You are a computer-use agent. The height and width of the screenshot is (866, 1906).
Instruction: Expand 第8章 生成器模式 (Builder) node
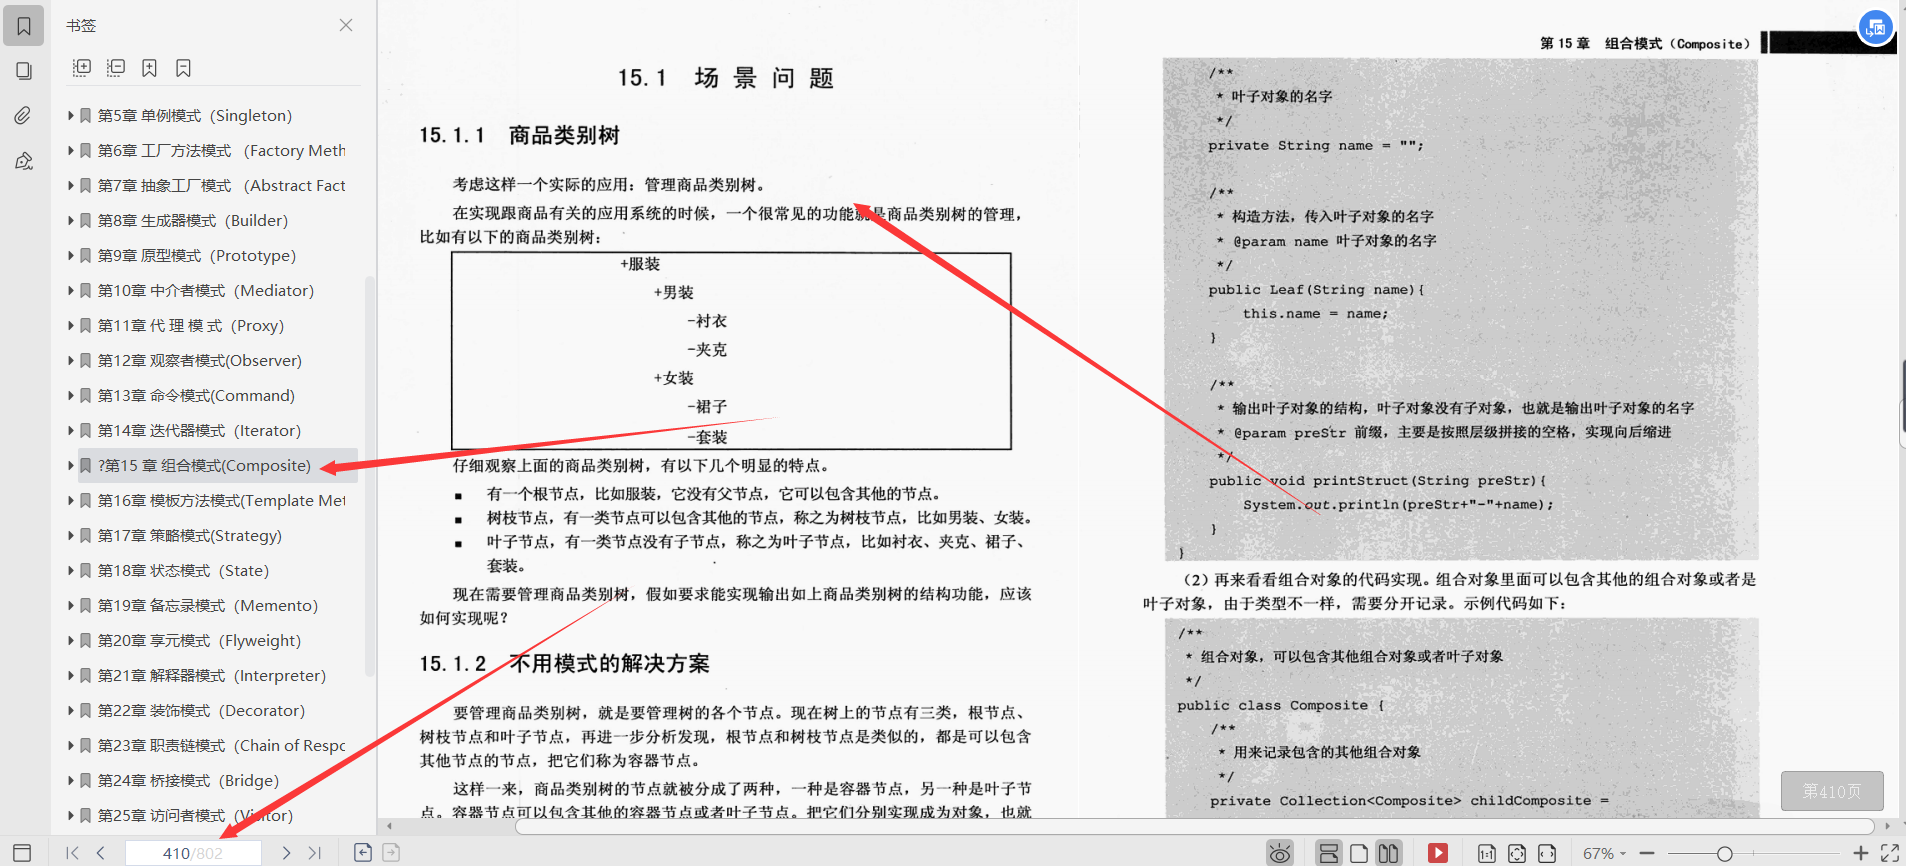pyautogui.click(x=70, y=220)
